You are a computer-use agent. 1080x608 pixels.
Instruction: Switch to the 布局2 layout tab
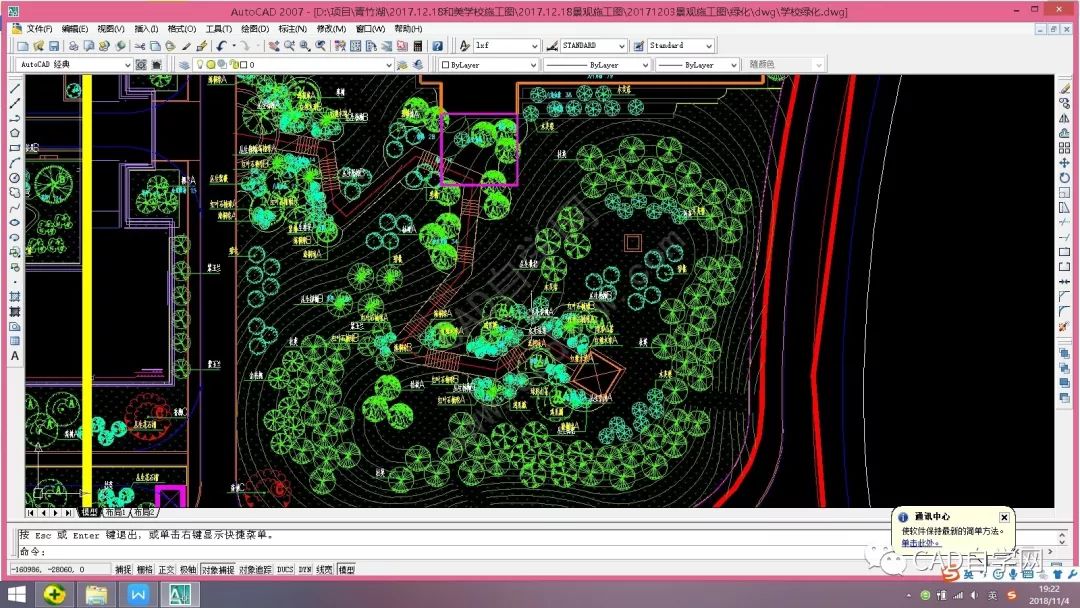(x=145, y=512)
